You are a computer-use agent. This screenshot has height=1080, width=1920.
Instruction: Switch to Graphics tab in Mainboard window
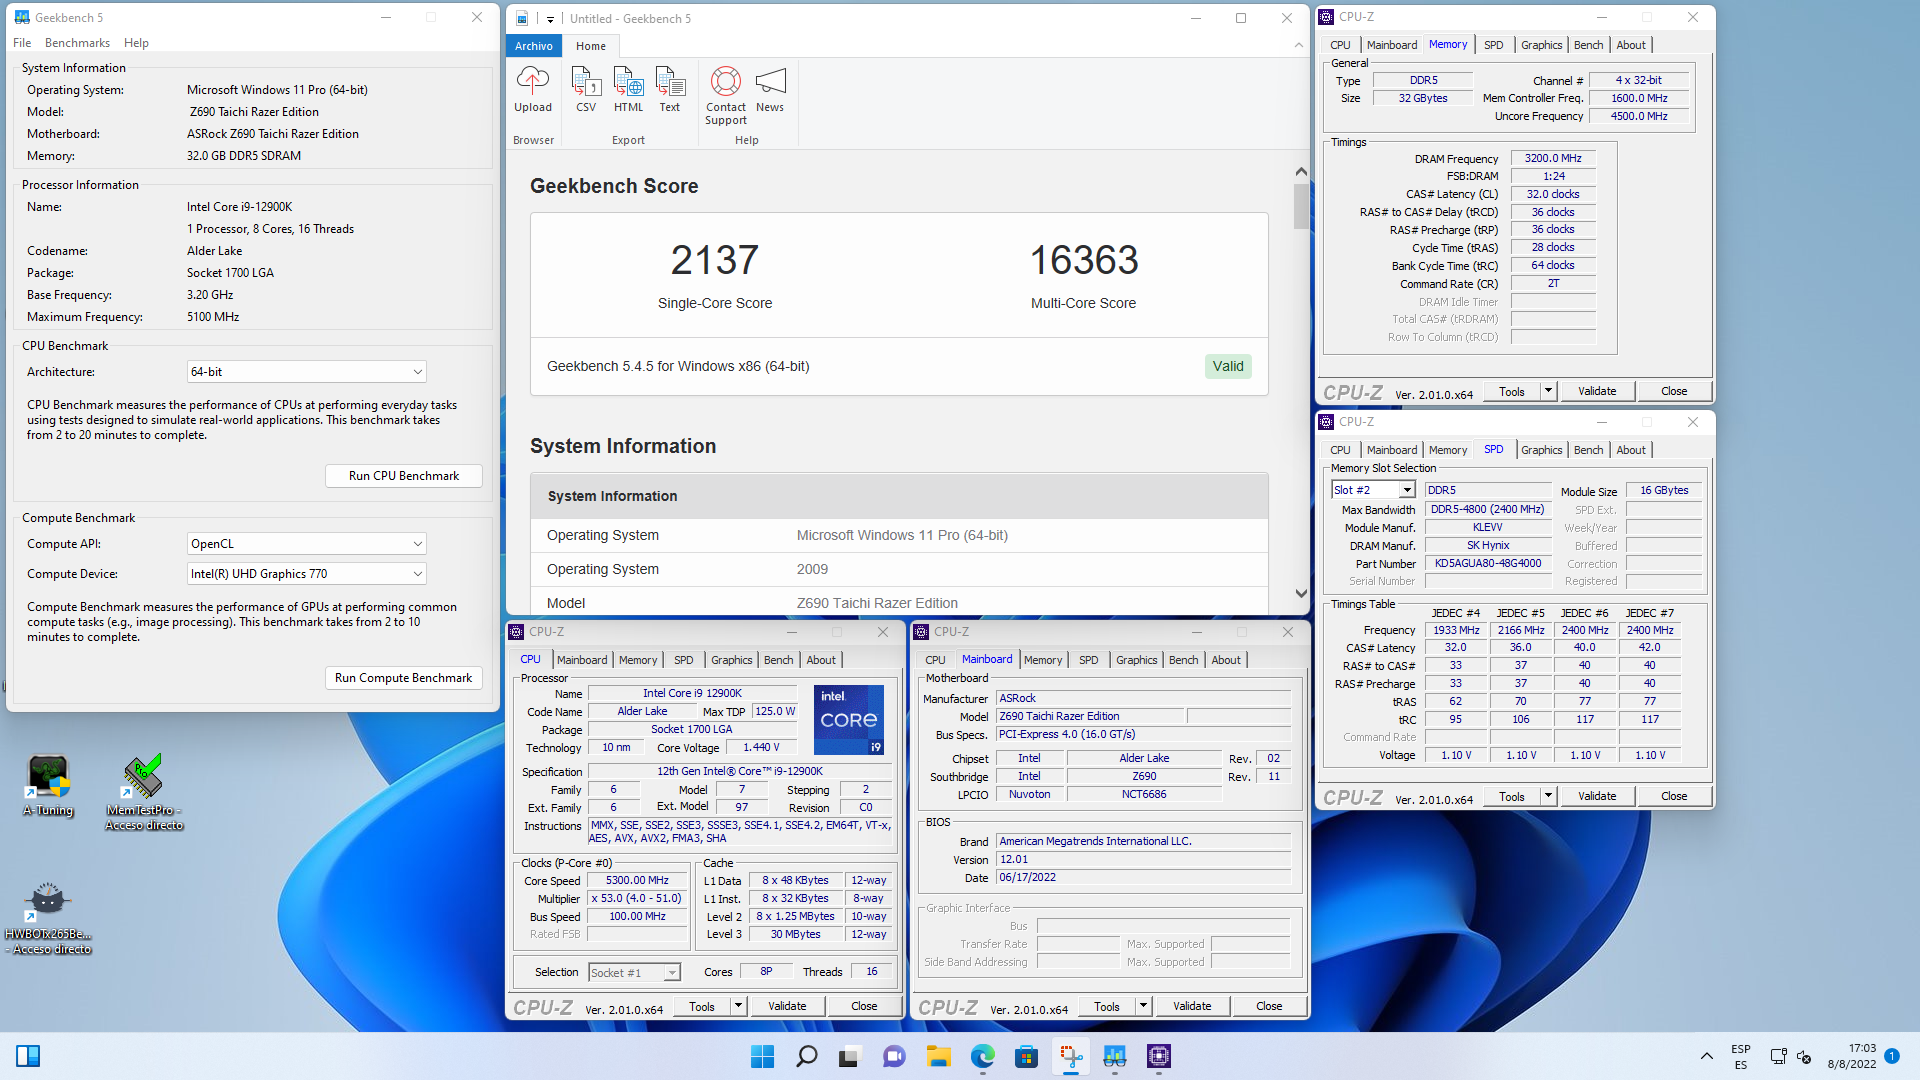pyautogui.click(x=1136, y=660)
